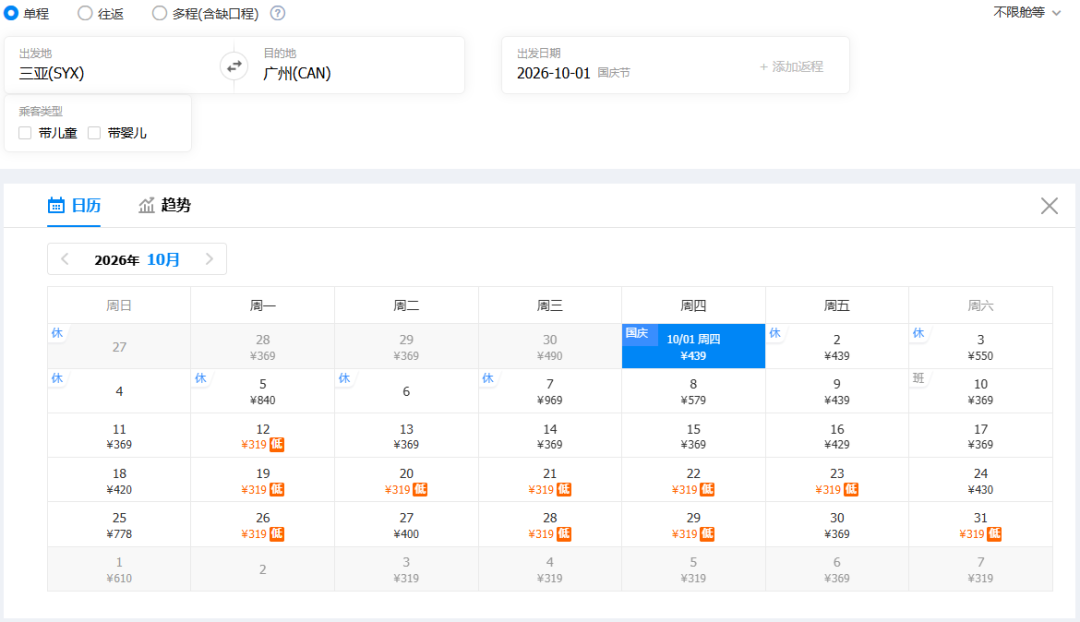Select October 23 low price ¥319
This screenshot has height=622, width=1080.
click(837, 480)
